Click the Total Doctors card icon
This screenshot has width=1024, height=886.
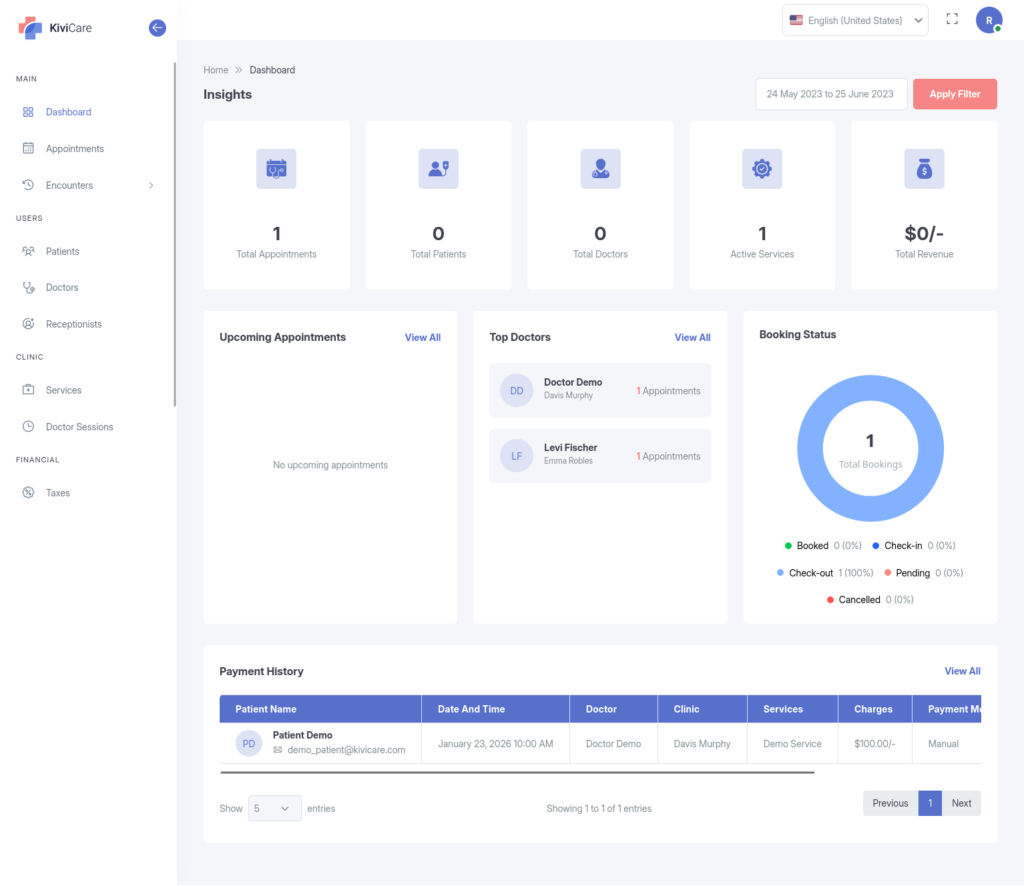tap(600, 169)
